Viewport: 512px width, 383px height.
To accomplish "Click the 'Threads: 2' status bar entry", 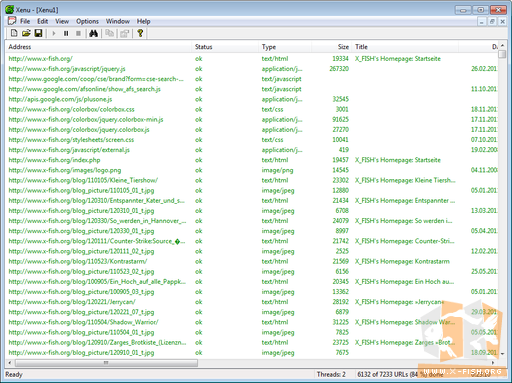I will pyautogui.click(x=331, y=374).
